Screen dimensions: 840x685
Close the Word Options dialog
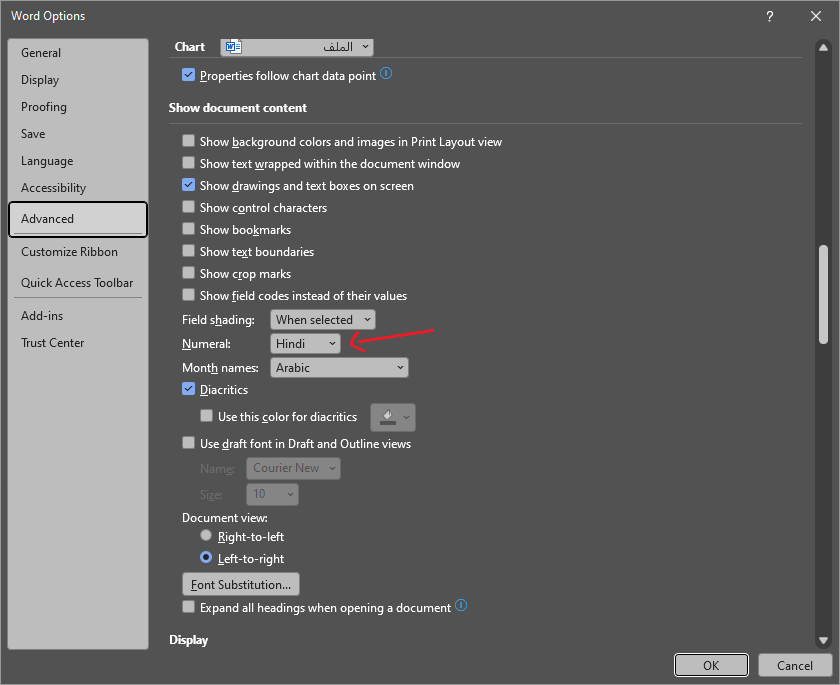pos(815,16)
